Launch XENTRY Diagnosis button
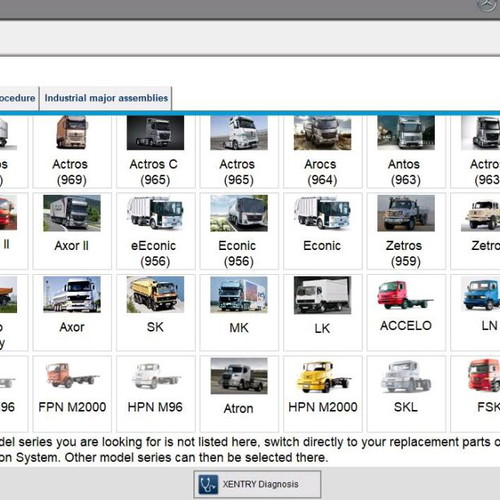500x500 pixels. tap(257, 484)
